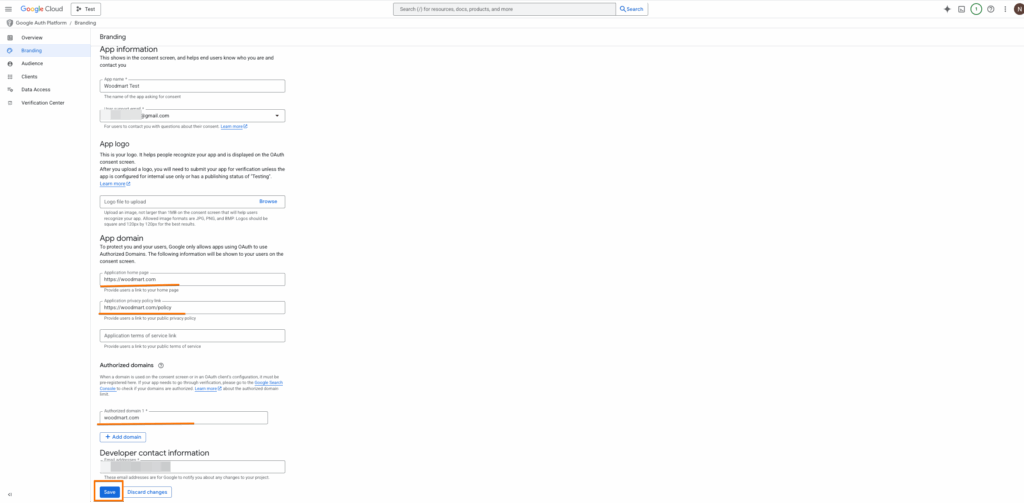Screen dimensions: 1024x503
Task: Open the three-dot settings menu
Action: pyautogui.click(x=1005, y=9)
